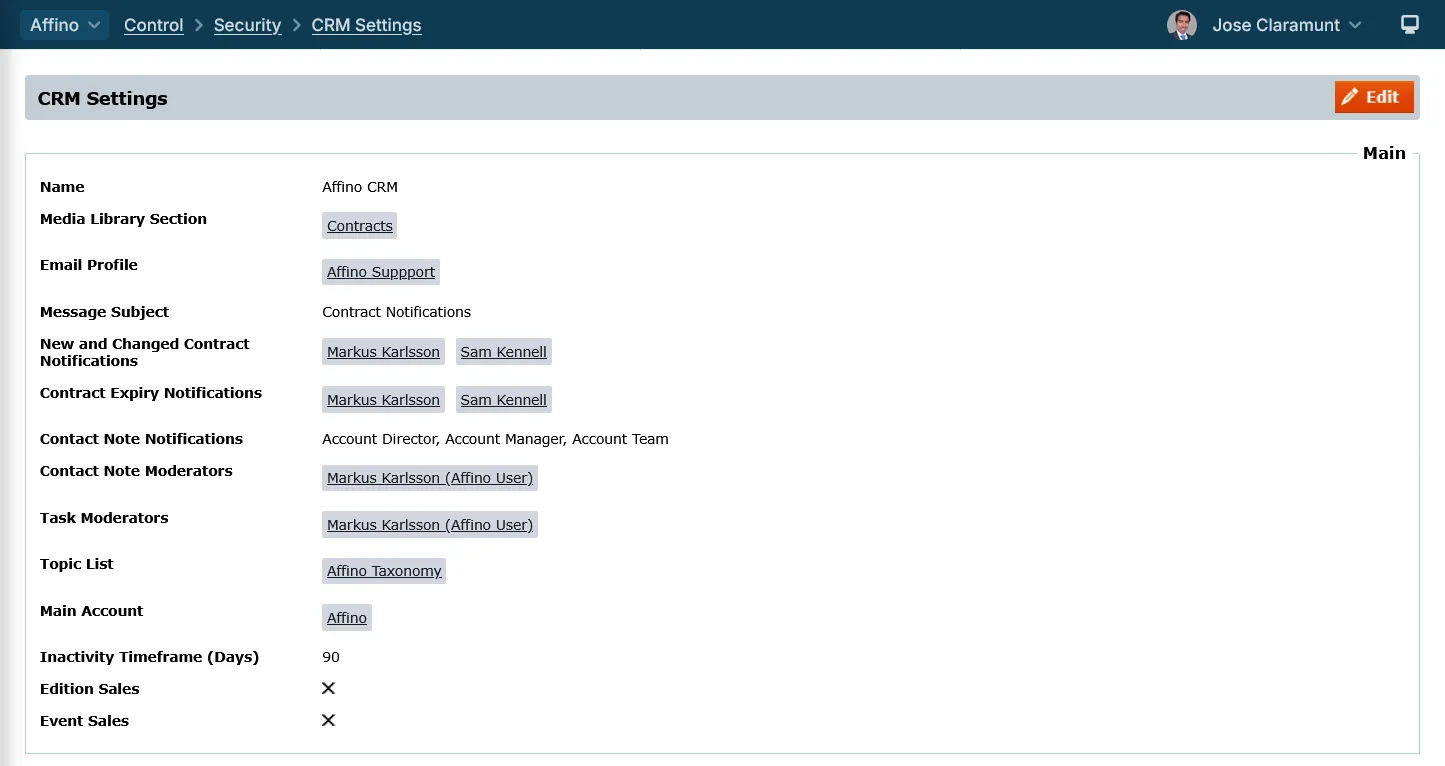Image resolution: width=1445 pixels, height=766 pixels.
Task: Open Markus Karlsson under Task Moderators
Action: point(429,525)
